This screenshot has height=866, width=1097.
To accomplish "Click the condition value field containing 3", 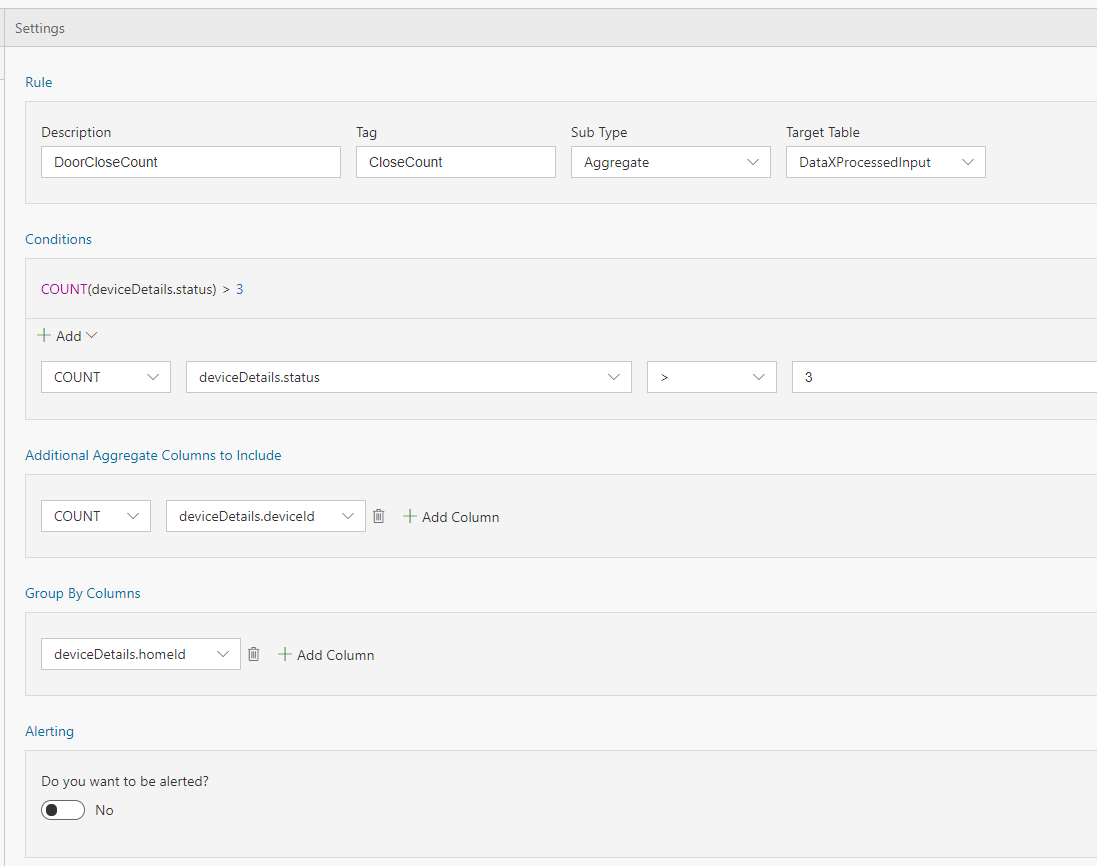I will point(940,377).
